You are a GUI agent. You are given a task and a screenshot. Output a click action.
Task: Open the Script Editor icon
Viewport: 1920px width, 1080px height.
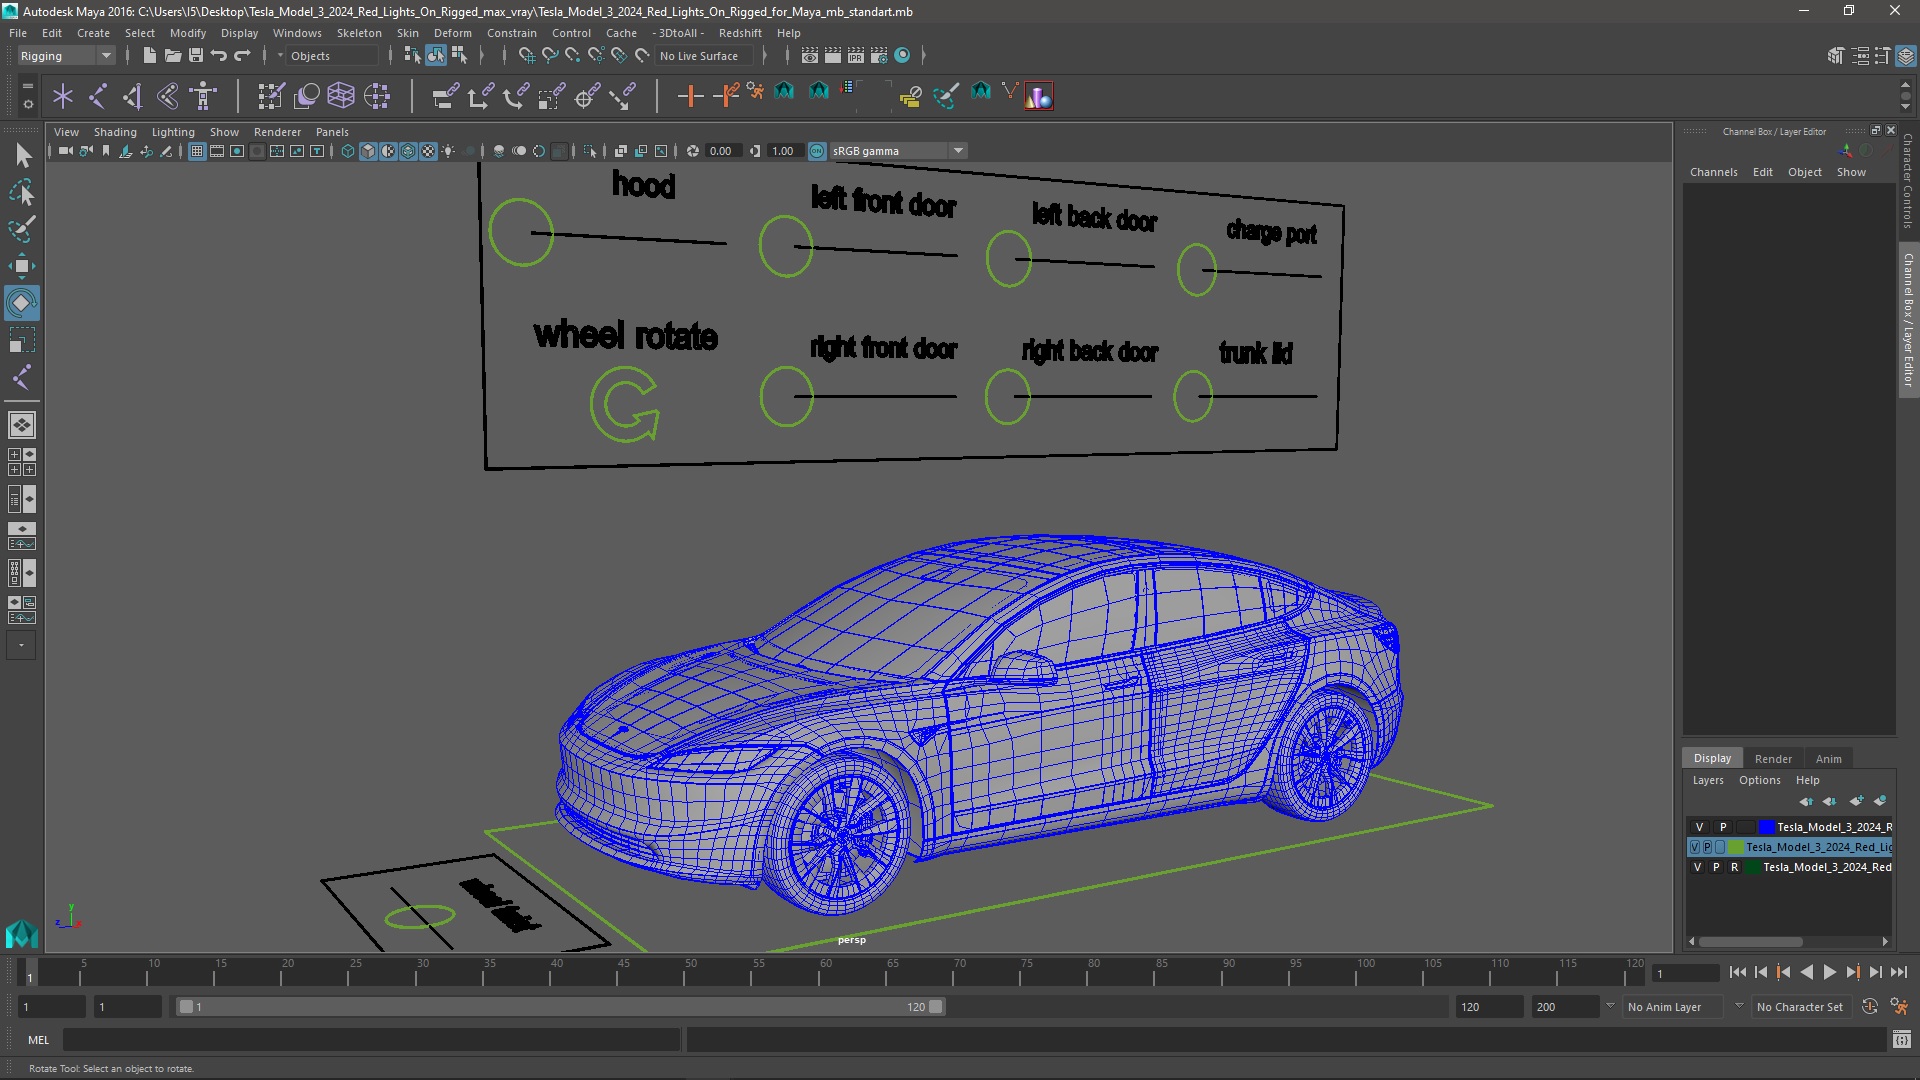(1902, 1040)
